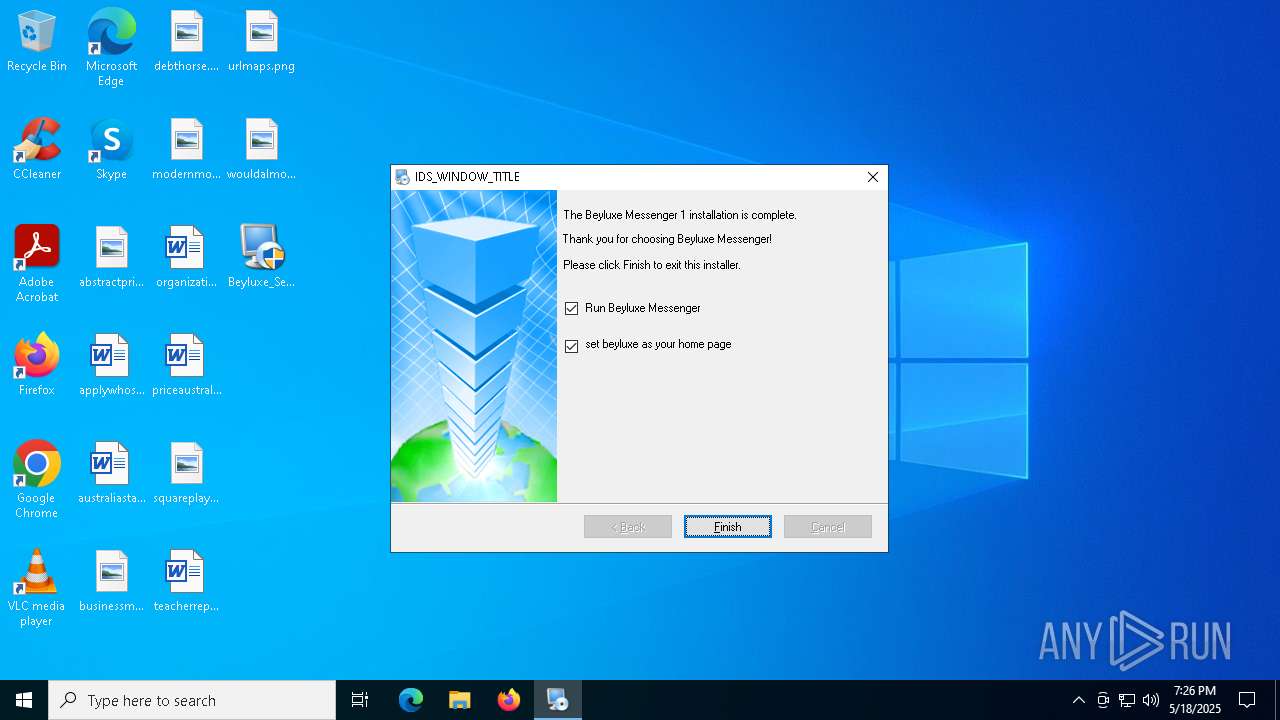Select the Microsoft Edge desktop shortcut

click(x=111, y=48)
